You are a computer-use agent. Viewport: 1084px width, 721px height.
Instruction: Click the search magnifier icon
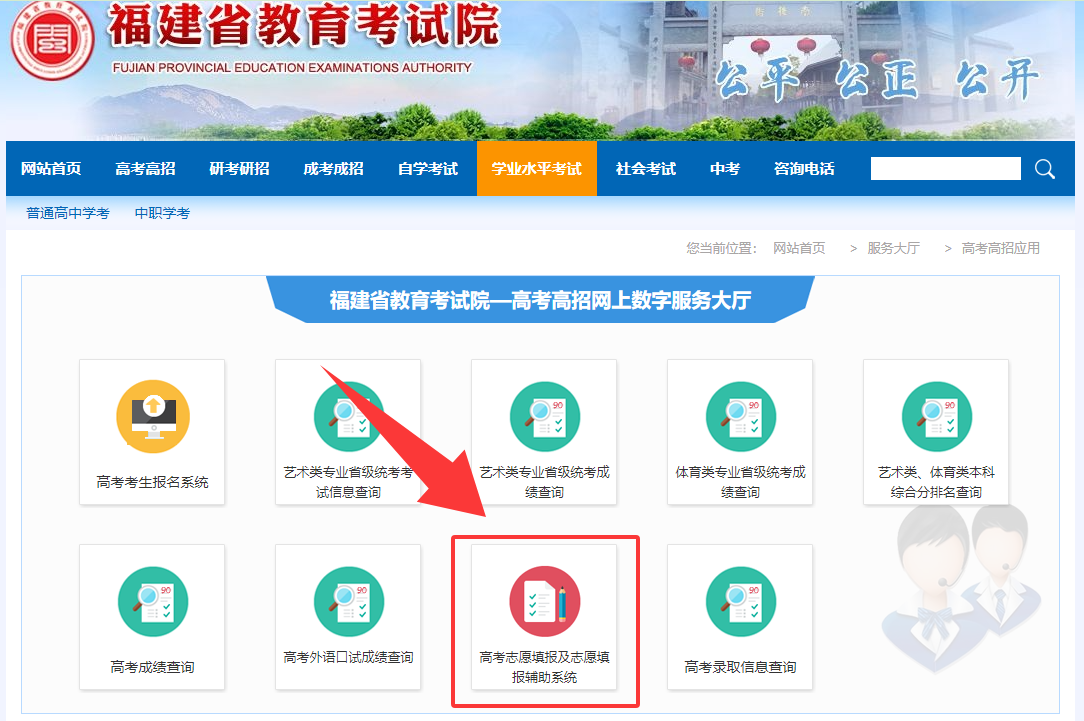point(1045,169)
